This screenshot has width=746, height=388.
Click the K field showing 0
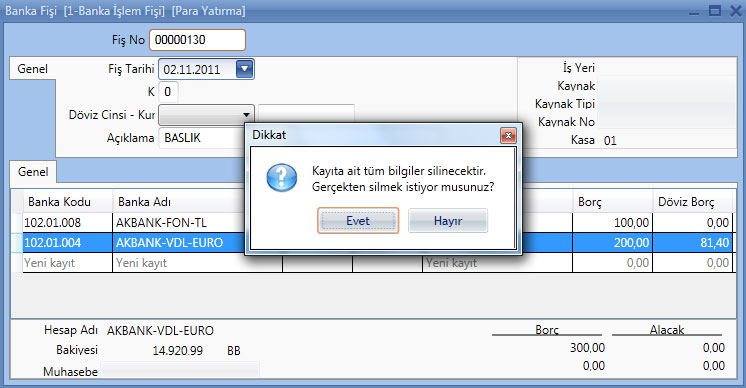point(168,92)
